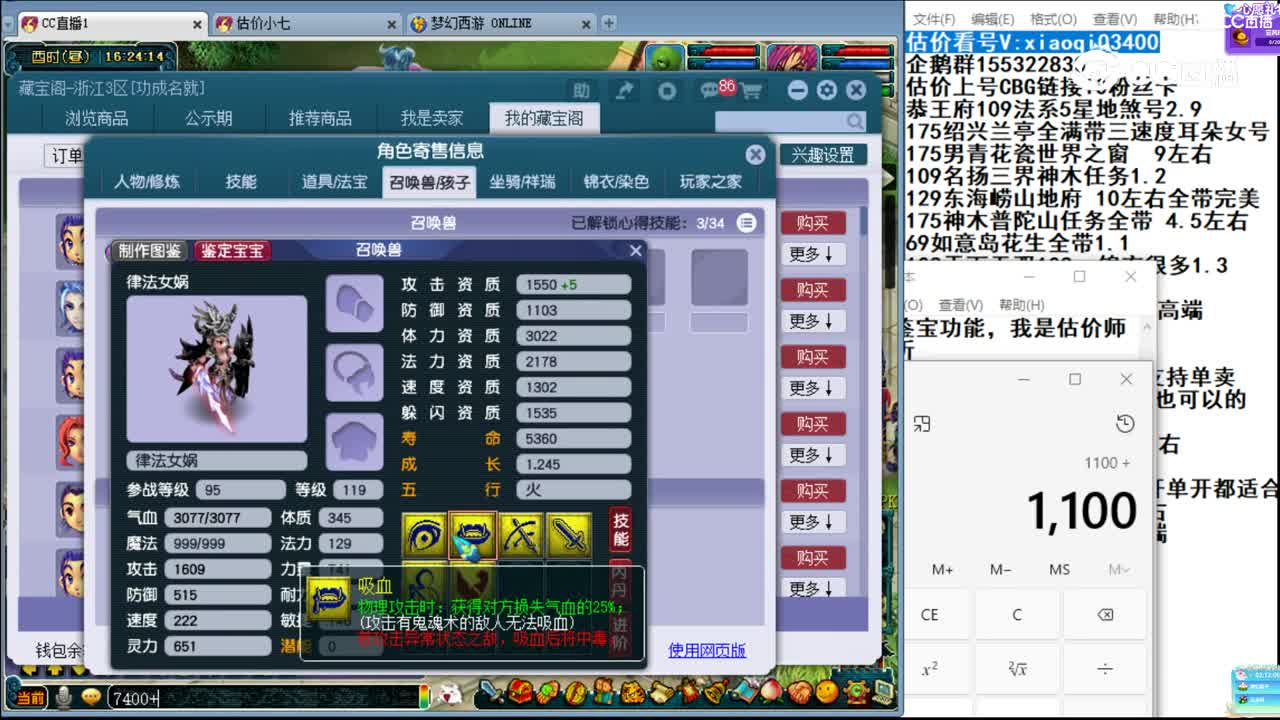Click the share arrow icon in 藏宝阁 header
Viewport: 1280px width, 720px height.
624,91
